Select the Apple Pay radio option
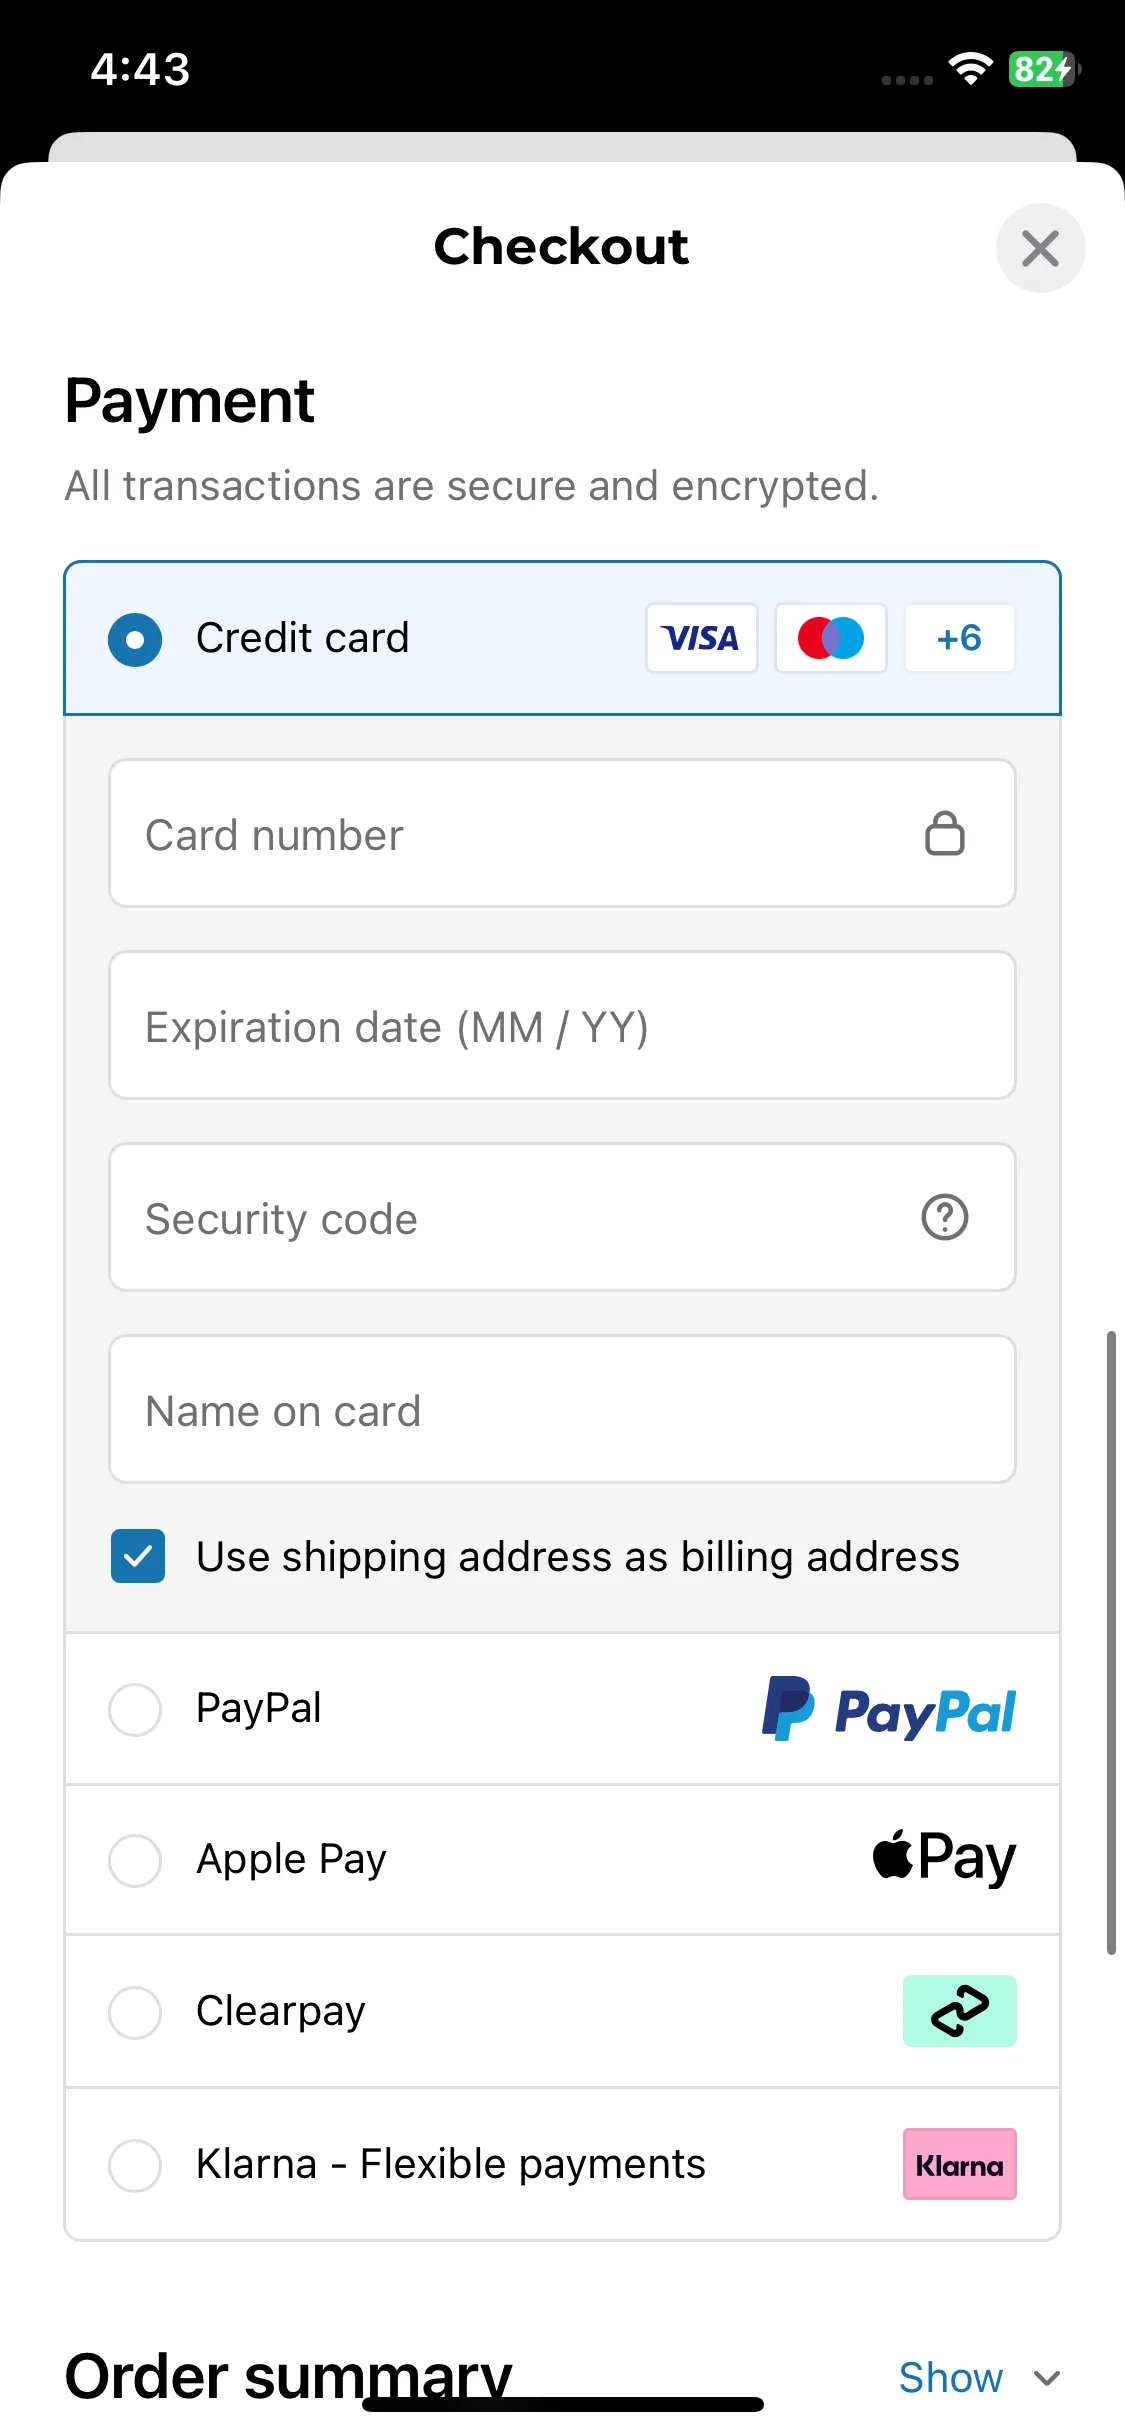Screen dimensions: 1125x2436 click(135, 1860)
